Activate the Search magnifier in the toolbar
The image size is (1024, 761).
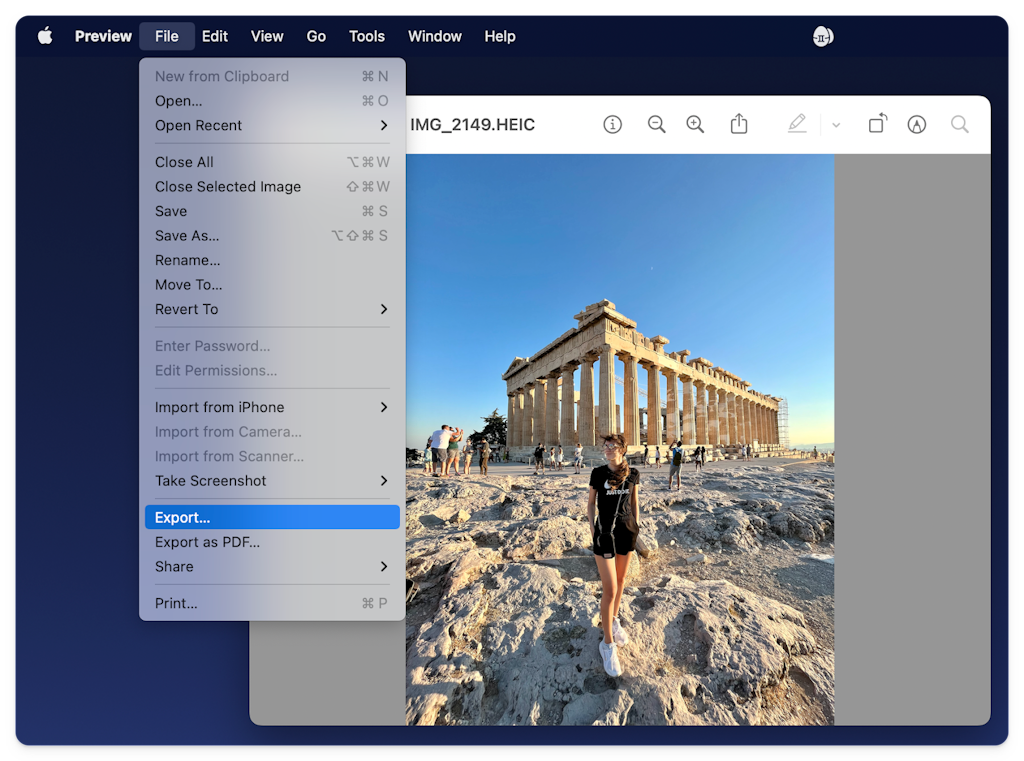coord(959,124)
